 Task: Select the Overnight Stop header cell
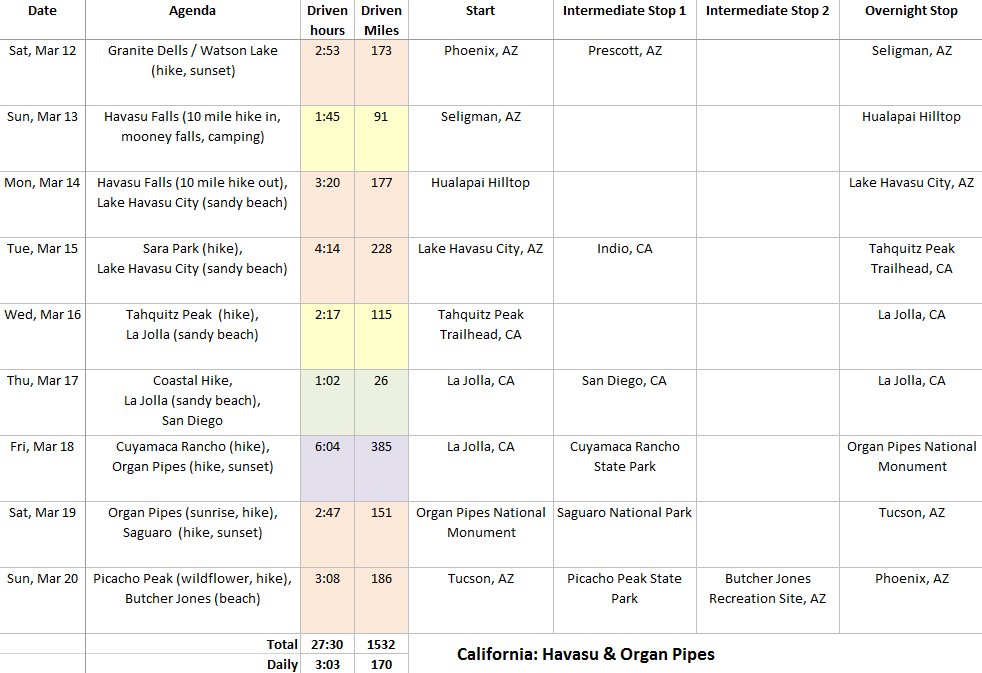(910, 11)
